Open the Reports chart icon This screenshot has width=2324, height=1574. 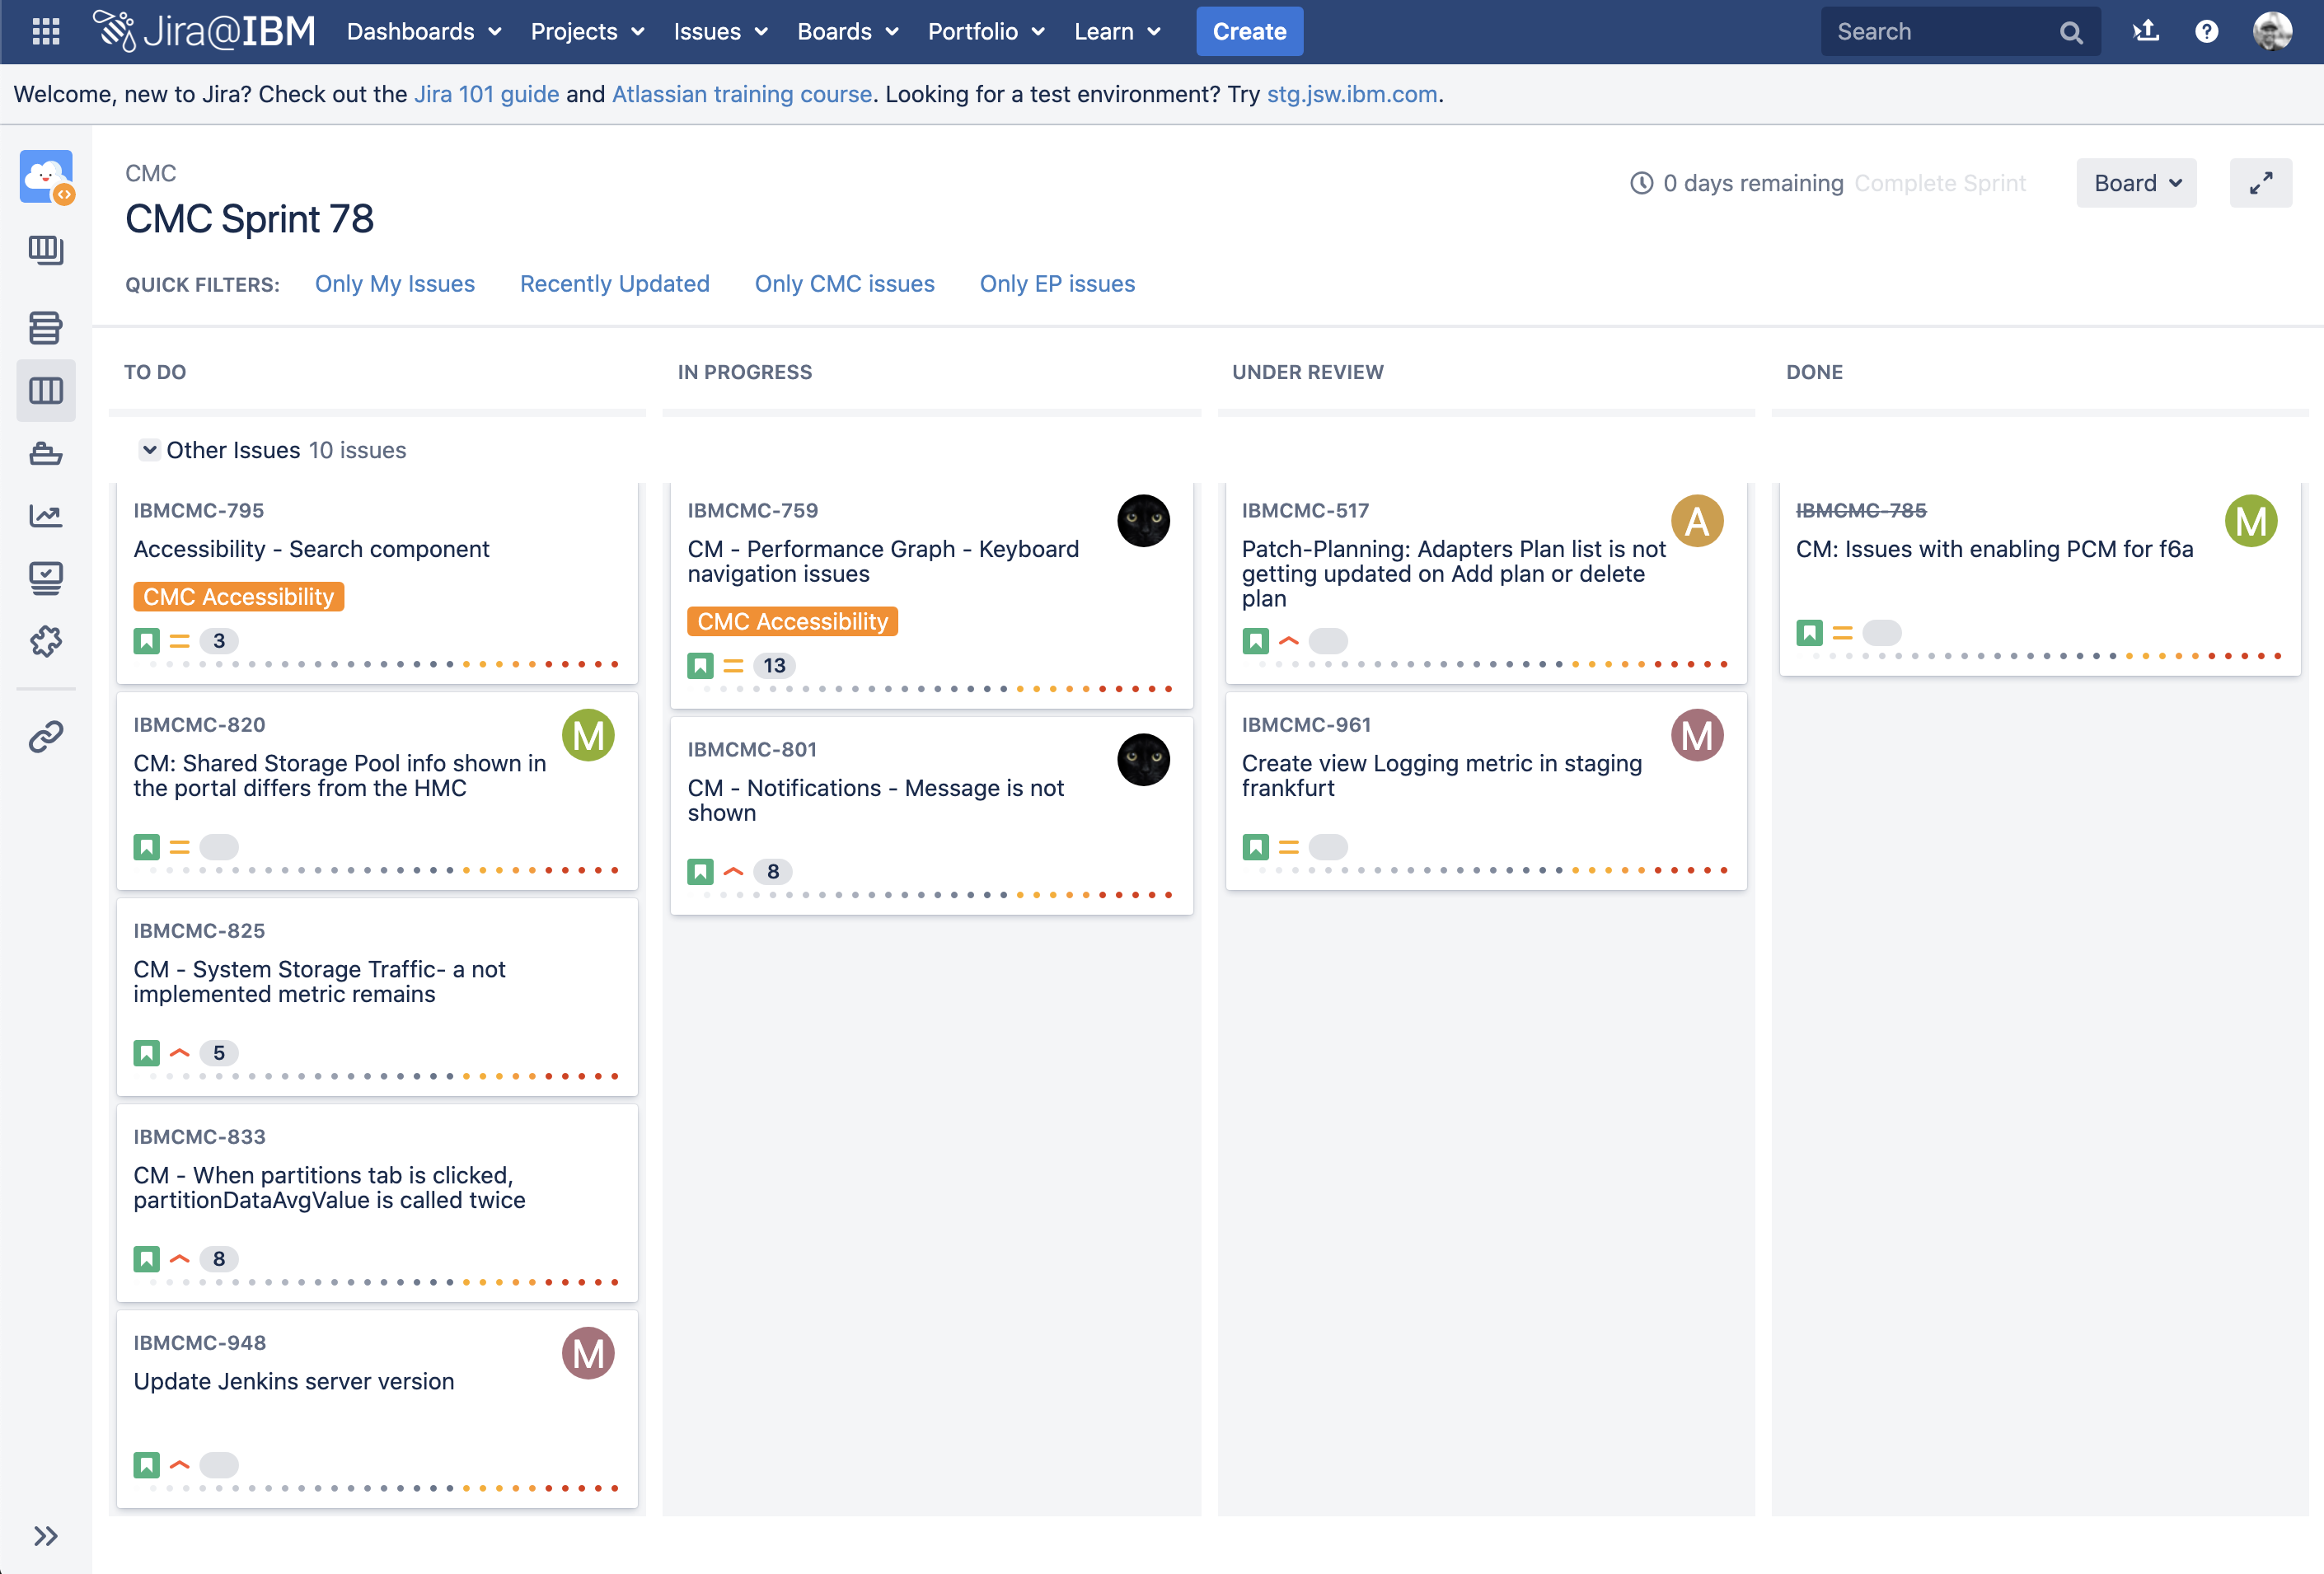coord(46,516)
